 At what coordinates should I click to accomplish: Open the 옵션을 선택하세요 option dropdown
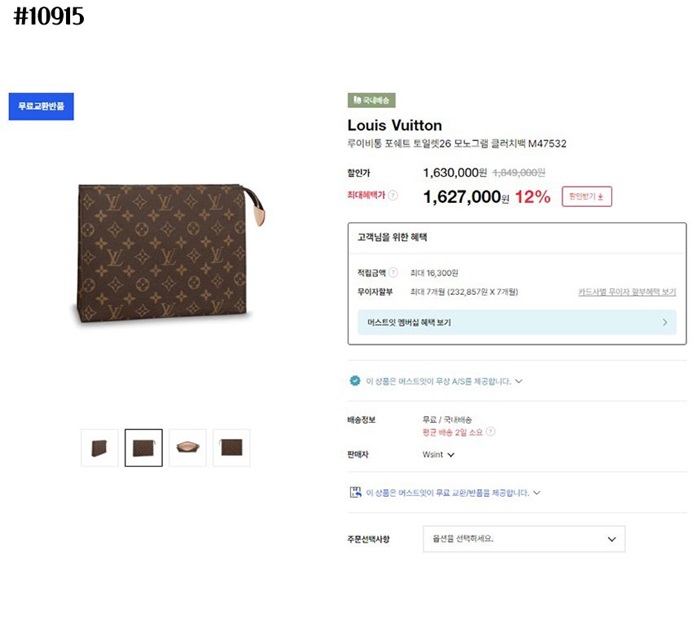(523, 538)
